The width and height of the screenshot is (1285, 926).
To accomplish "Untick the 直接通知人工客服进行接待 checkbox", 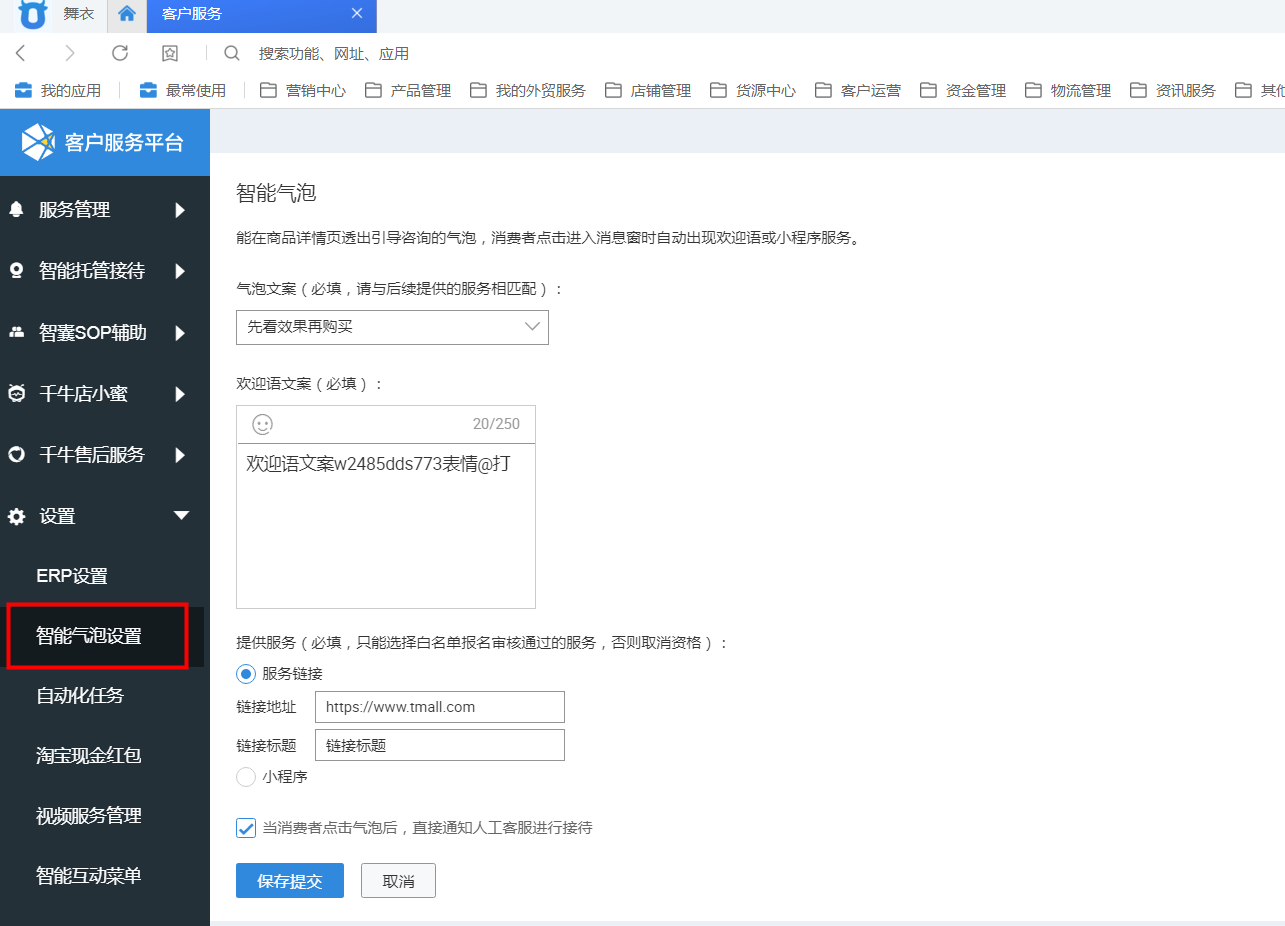I will (246, 828).
